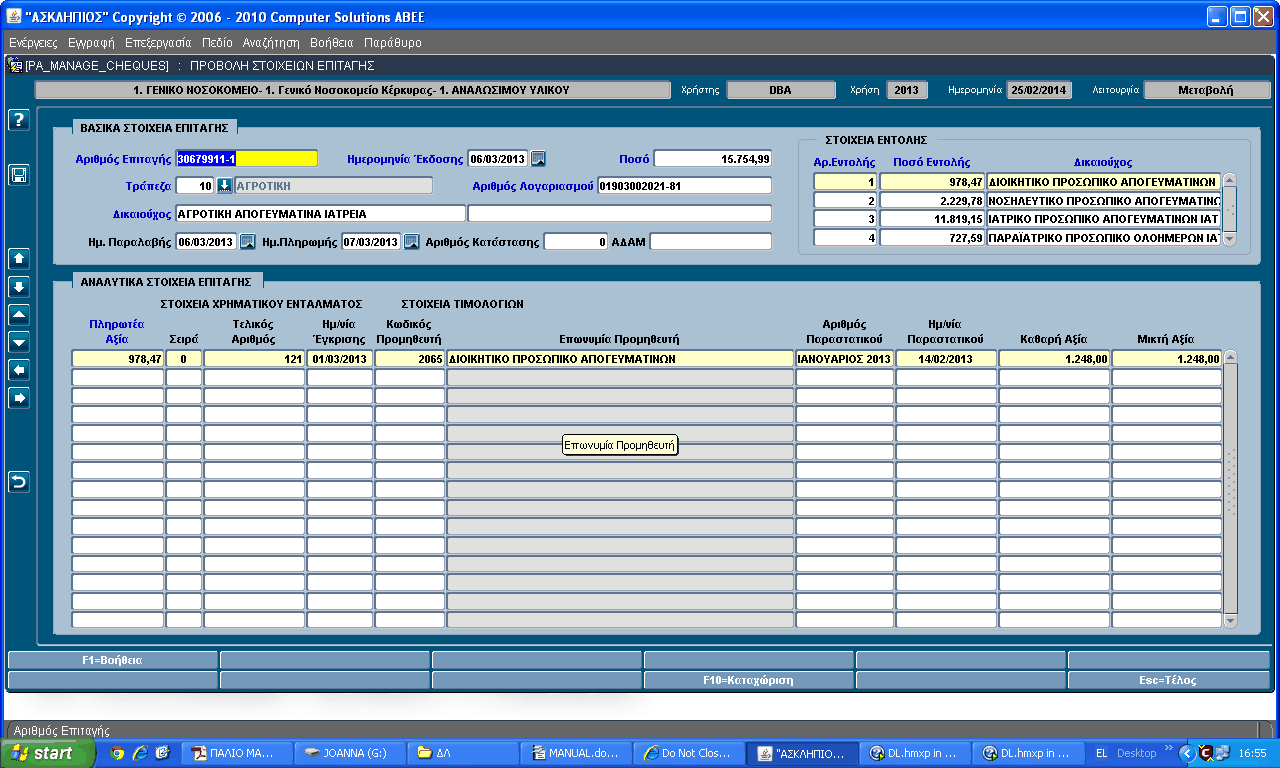Screen dimensions: 1280x768
Task: Click the floppy disk save icon
Action: tap(19, 175)
